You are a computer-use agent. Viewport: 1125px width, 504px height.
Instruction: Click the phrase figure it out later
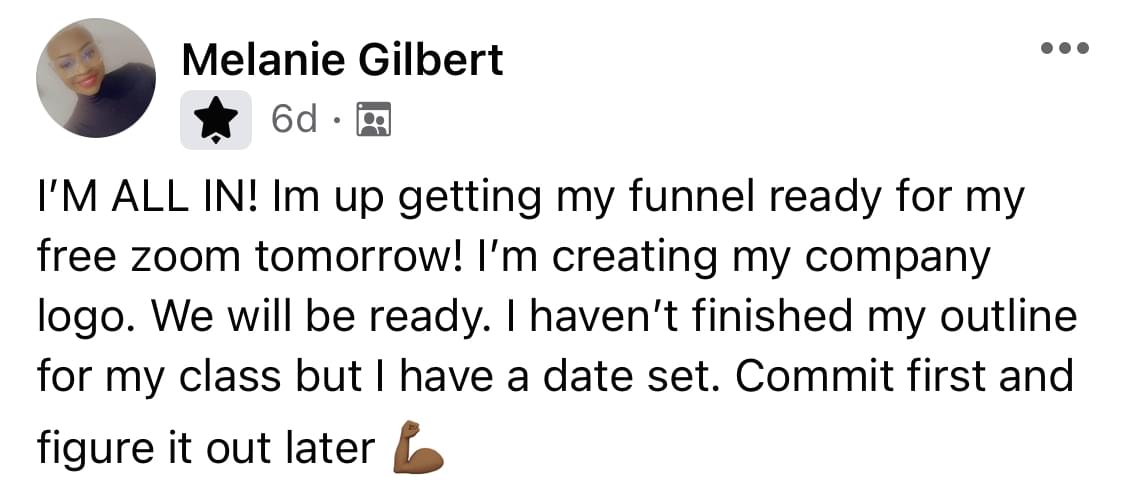pos(206,450)
